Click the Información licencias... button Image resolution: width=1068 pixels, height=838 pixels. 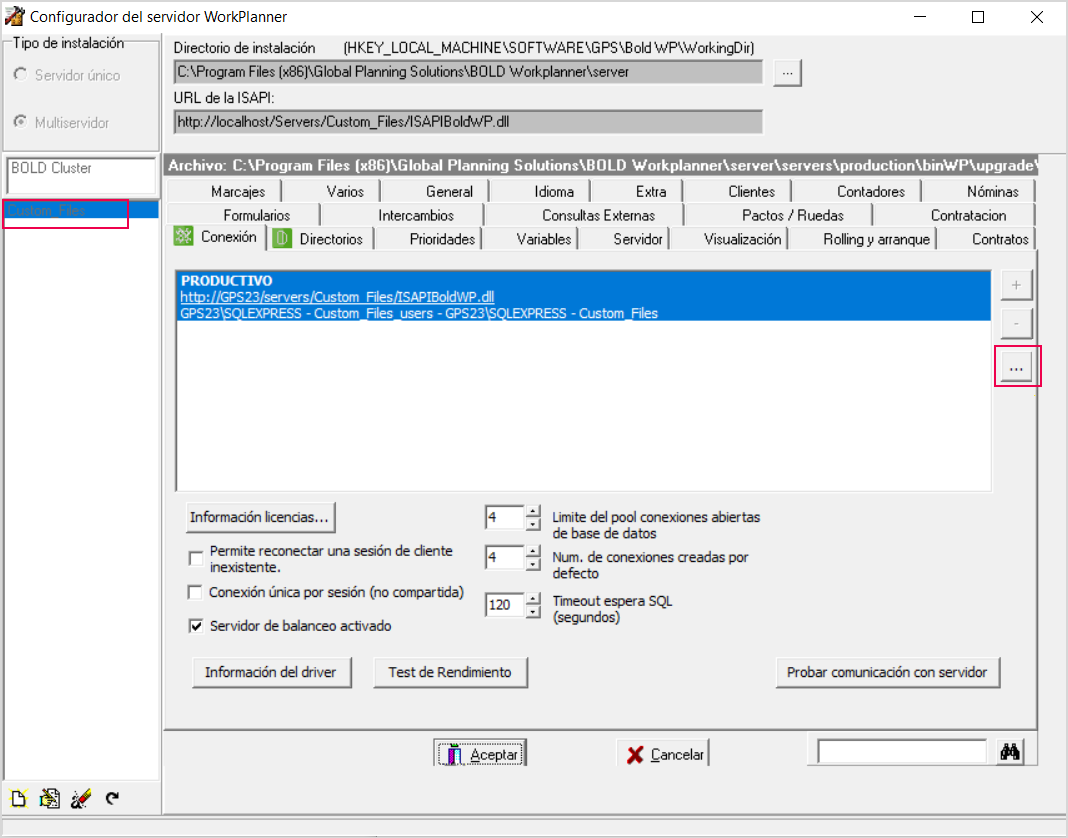tap(260, 517)
